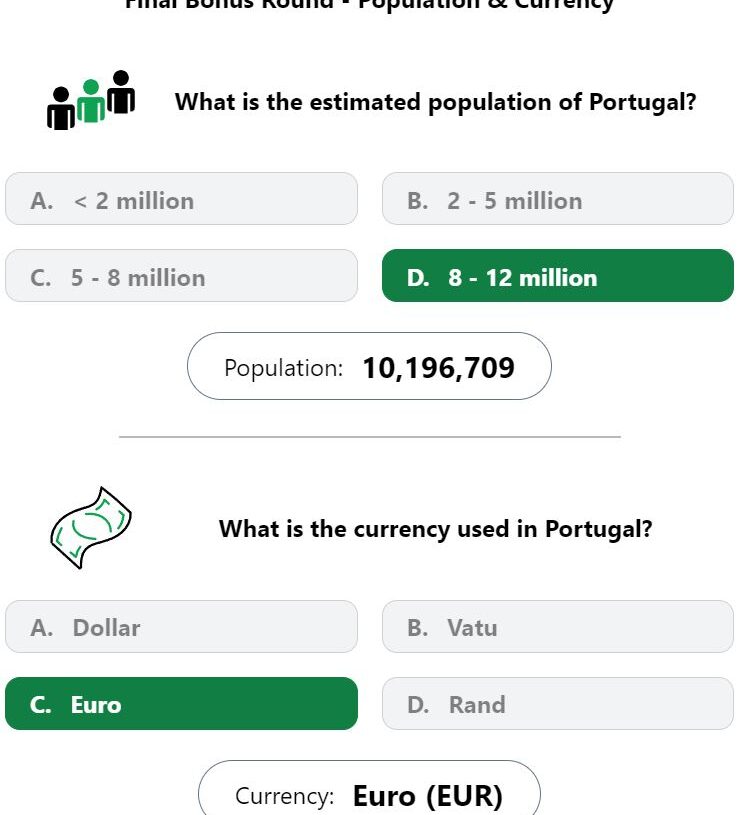Image resolution: width=743 pixels, height=815 pixels.
Task: Click the green banknote currency icon
Action: (x=91, y=528)
